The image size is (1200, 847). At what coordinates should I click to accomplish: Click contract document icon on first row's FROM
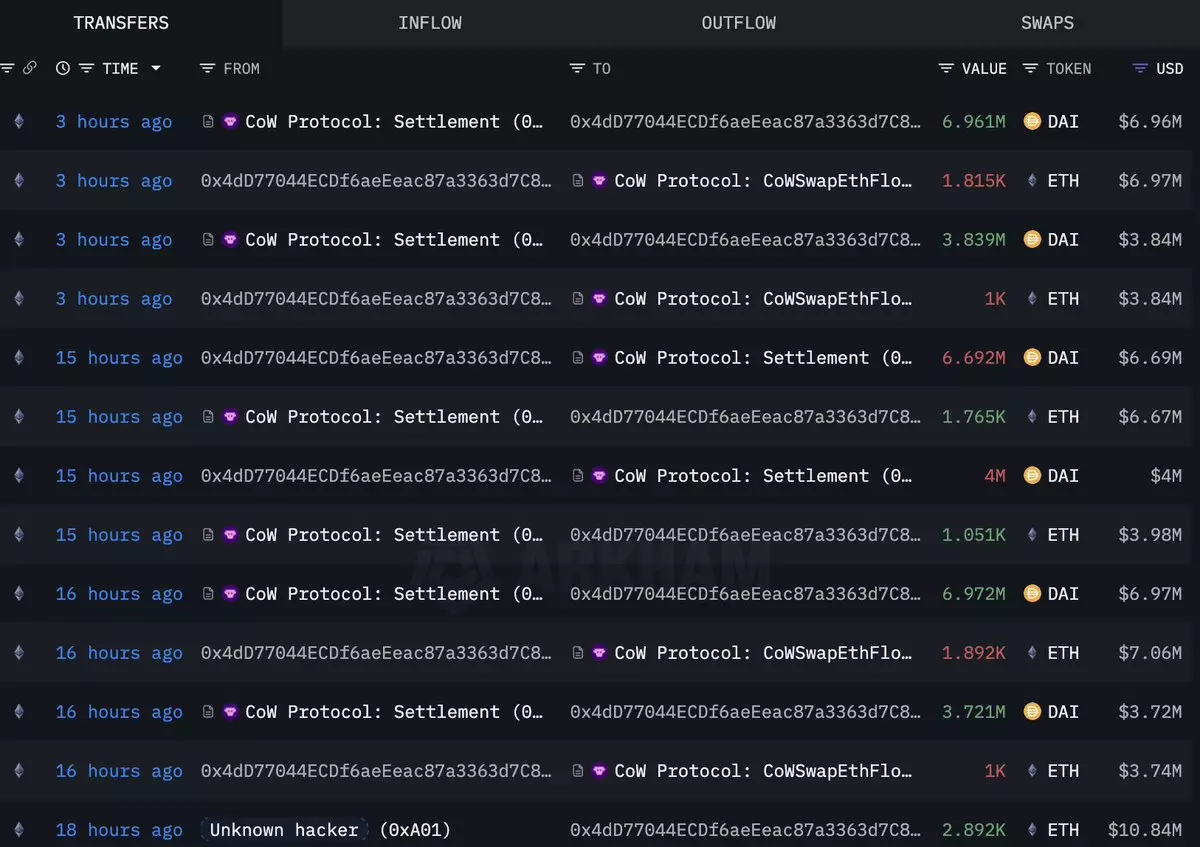click(x=208, y=121)
